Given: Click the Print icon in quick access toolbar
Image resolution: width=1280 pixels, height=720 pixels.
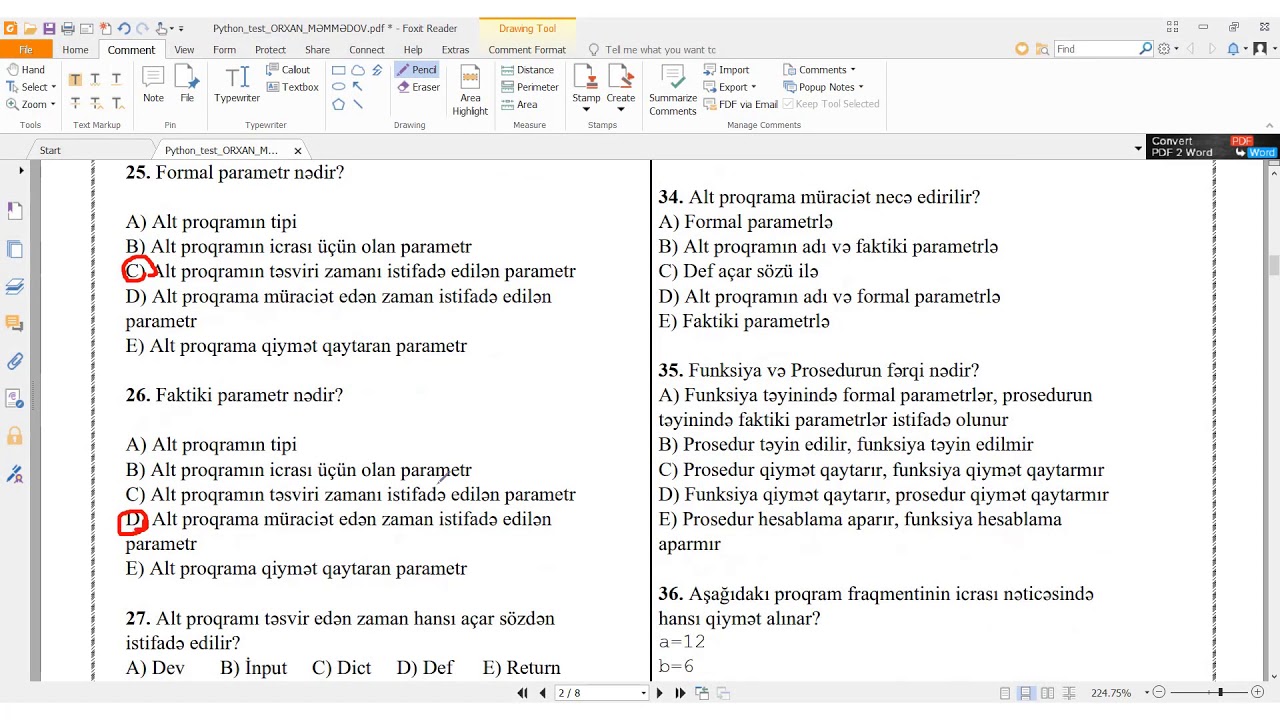Looking at the screenshot, I should pyautogui.click(x=68, y=29).
